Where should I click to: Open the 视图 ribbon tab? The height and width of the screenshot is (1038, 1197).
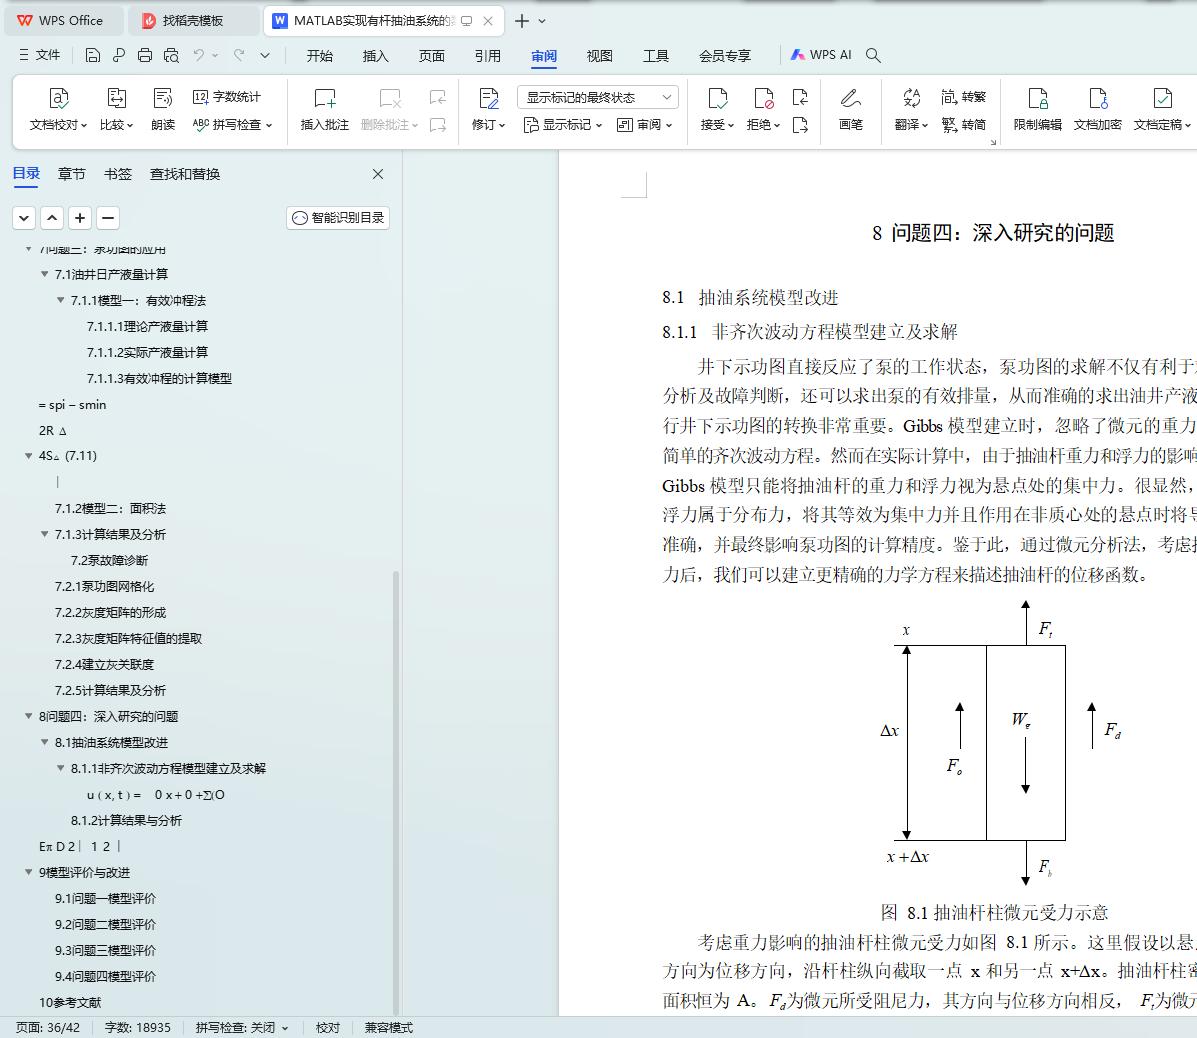pos(599,56)
